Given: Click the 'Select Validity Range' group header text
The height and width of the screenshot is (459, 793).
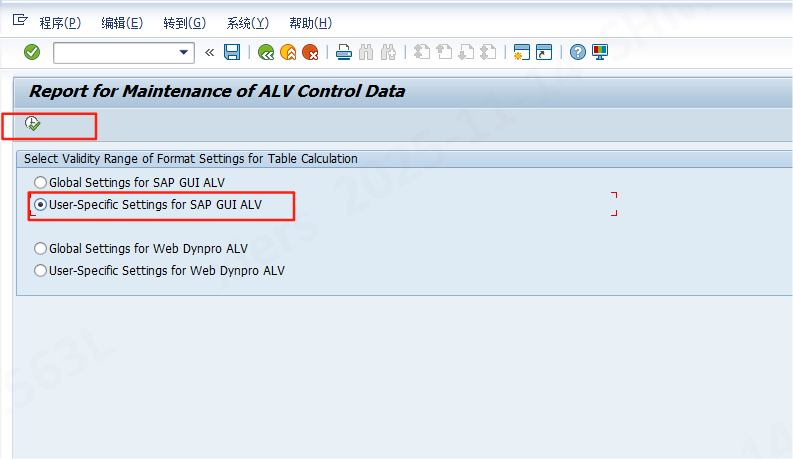Looking at the screenshot, I should click(x=191, y=159).
